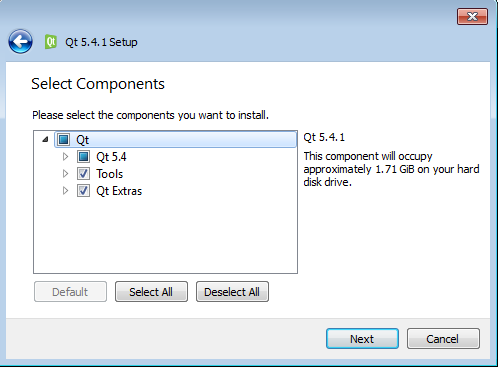
Task: Abort setup with the Cancel button
Action: pos(443,339)
